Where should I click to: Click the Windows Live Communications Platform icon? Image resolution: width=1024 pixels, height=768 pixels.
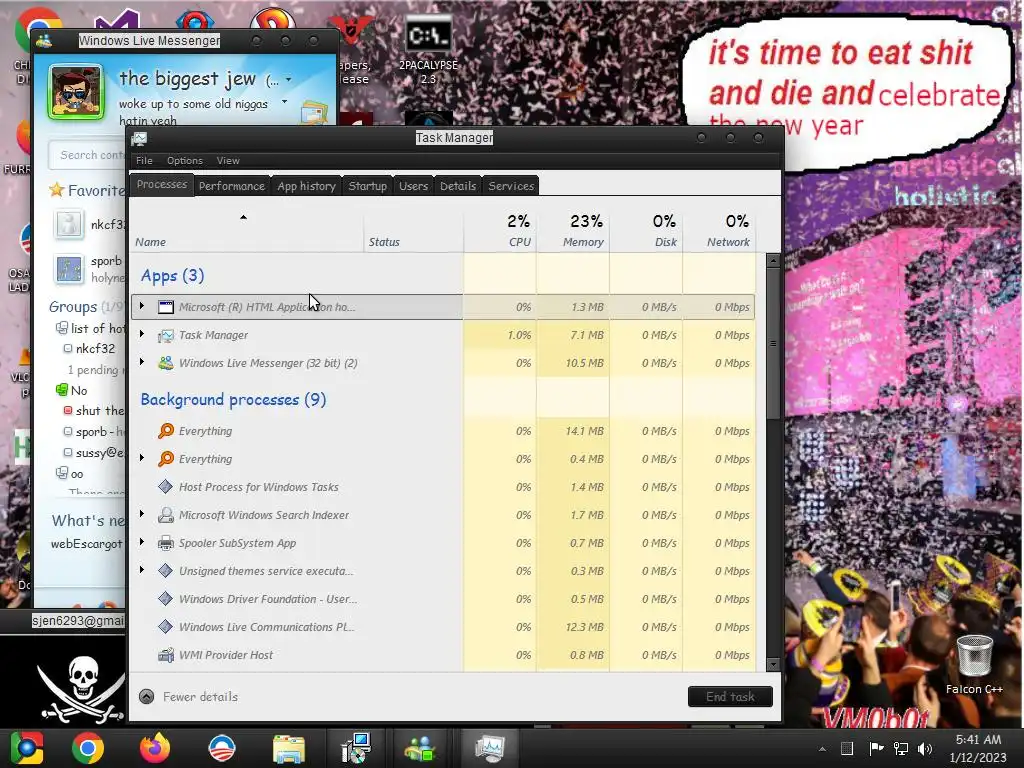point(166,627)
